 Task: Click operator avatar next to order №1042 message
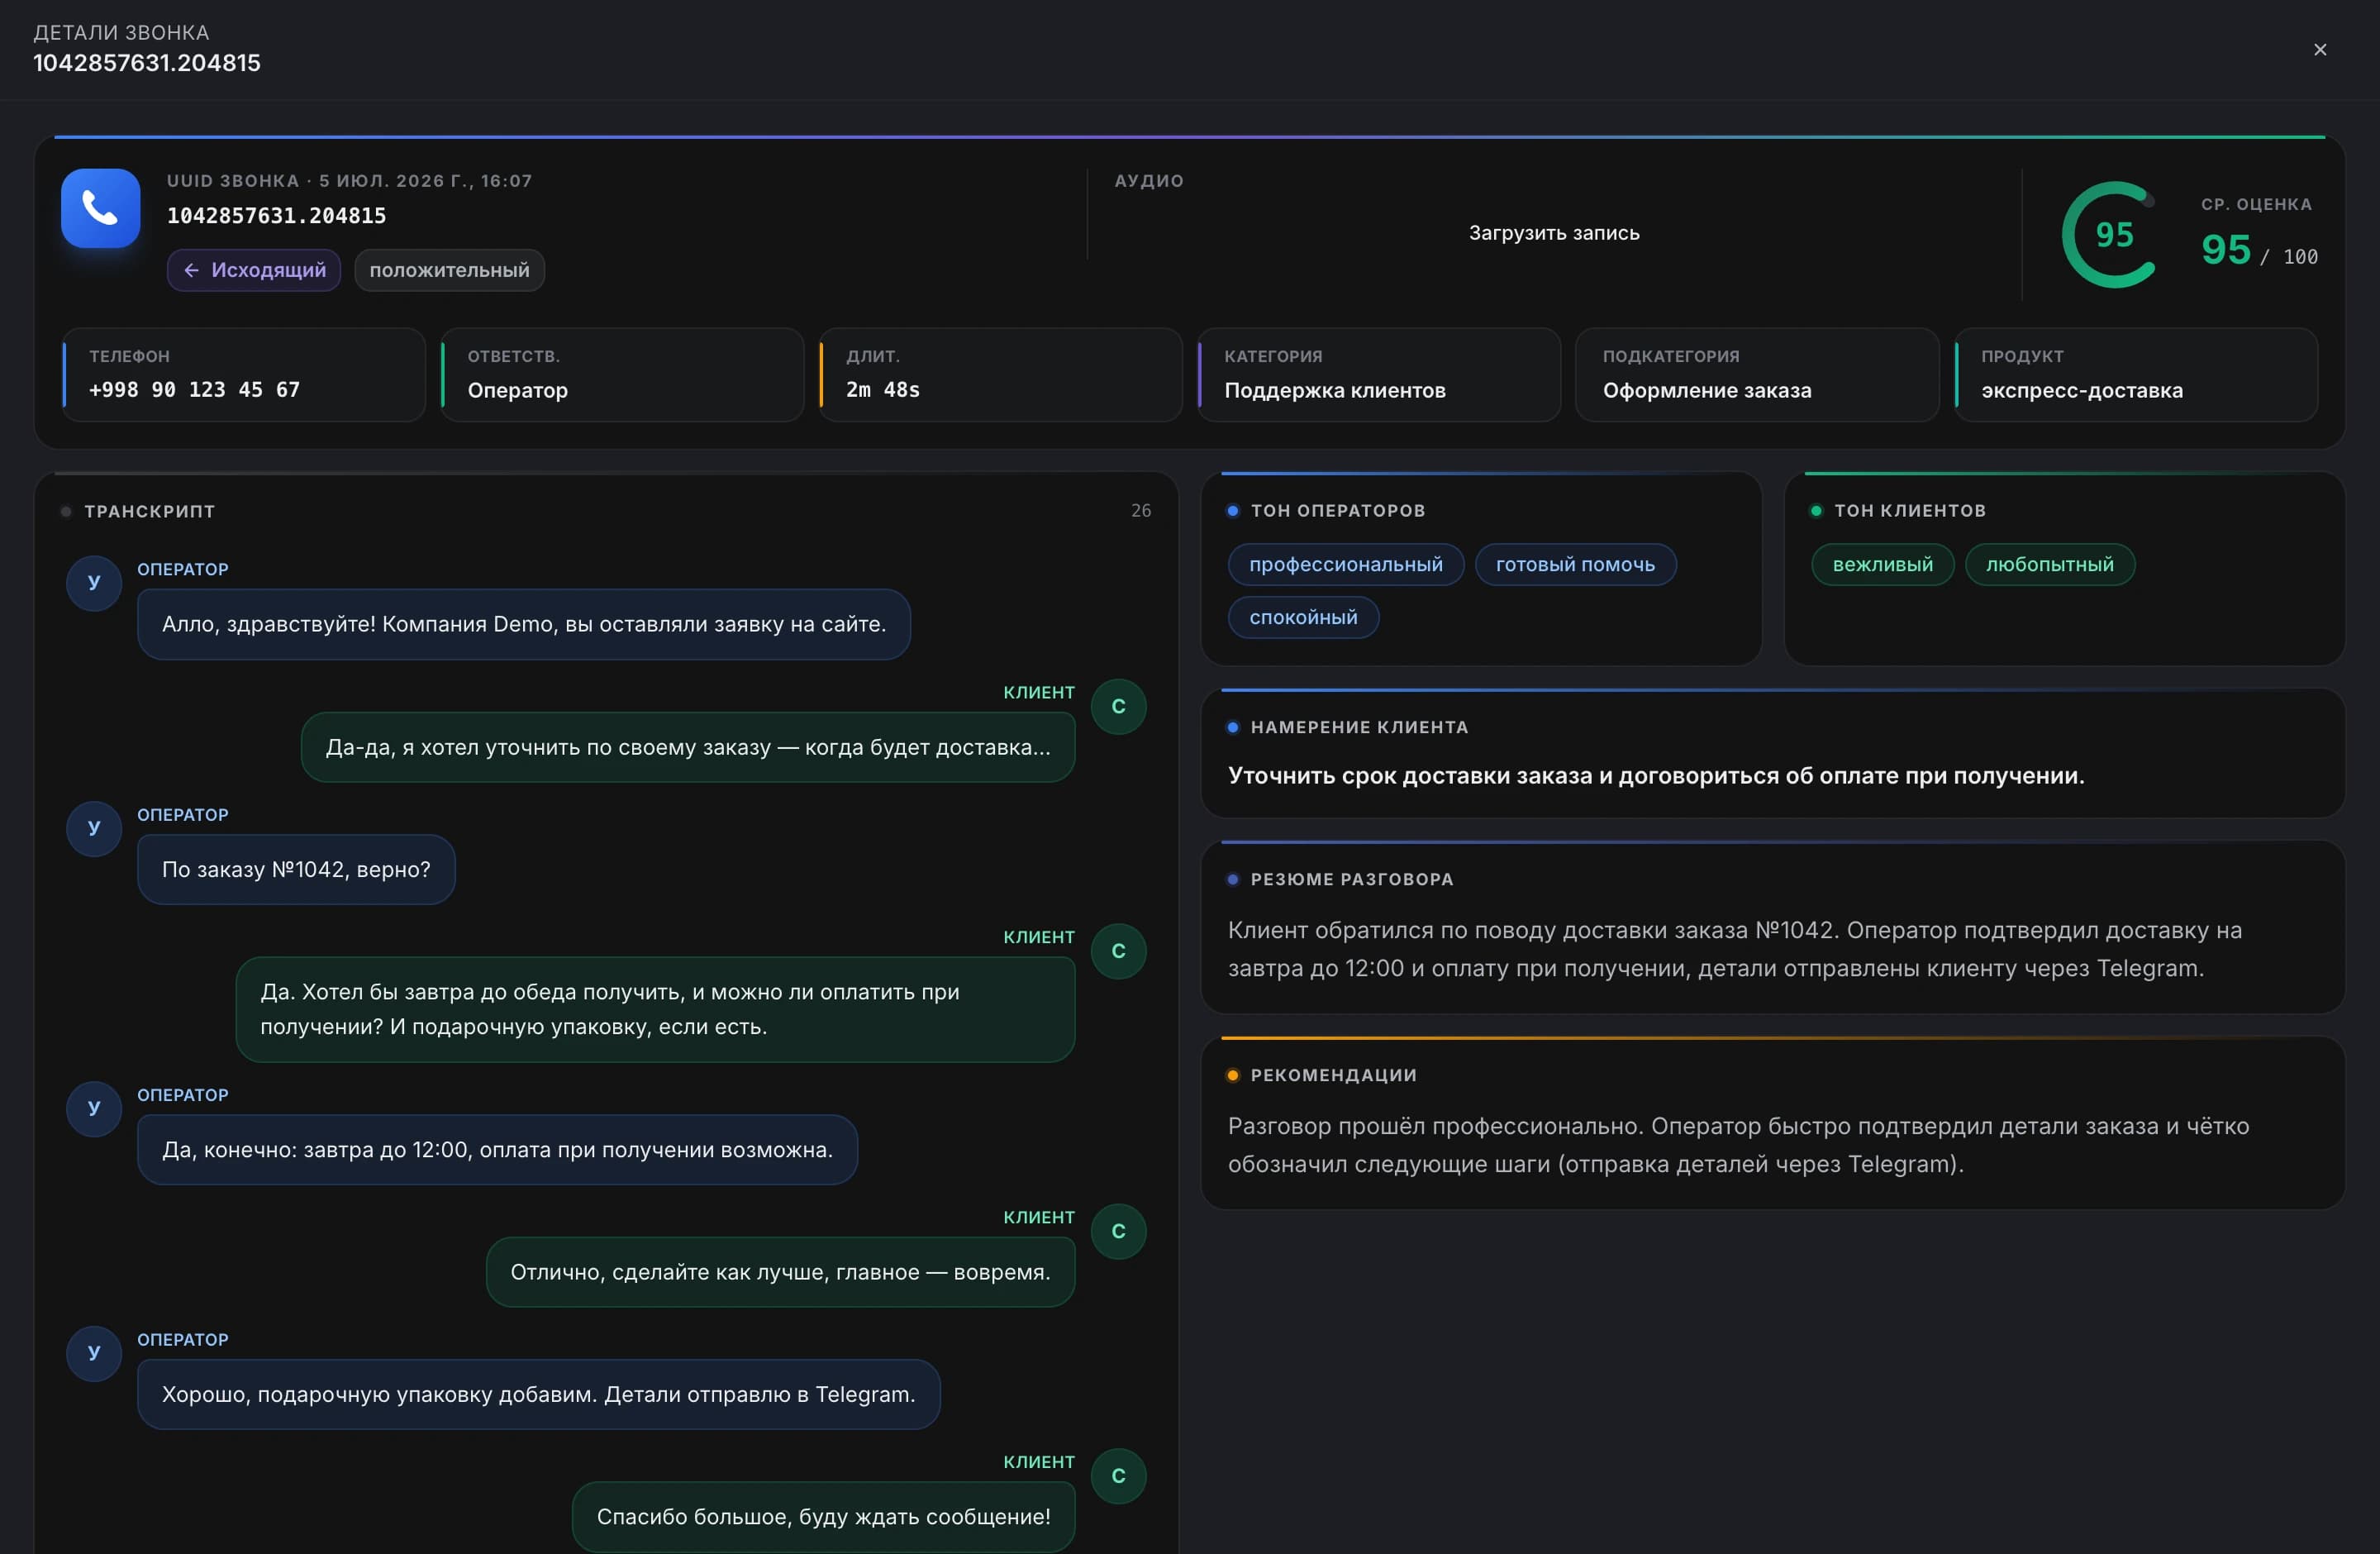coord(94,828)
